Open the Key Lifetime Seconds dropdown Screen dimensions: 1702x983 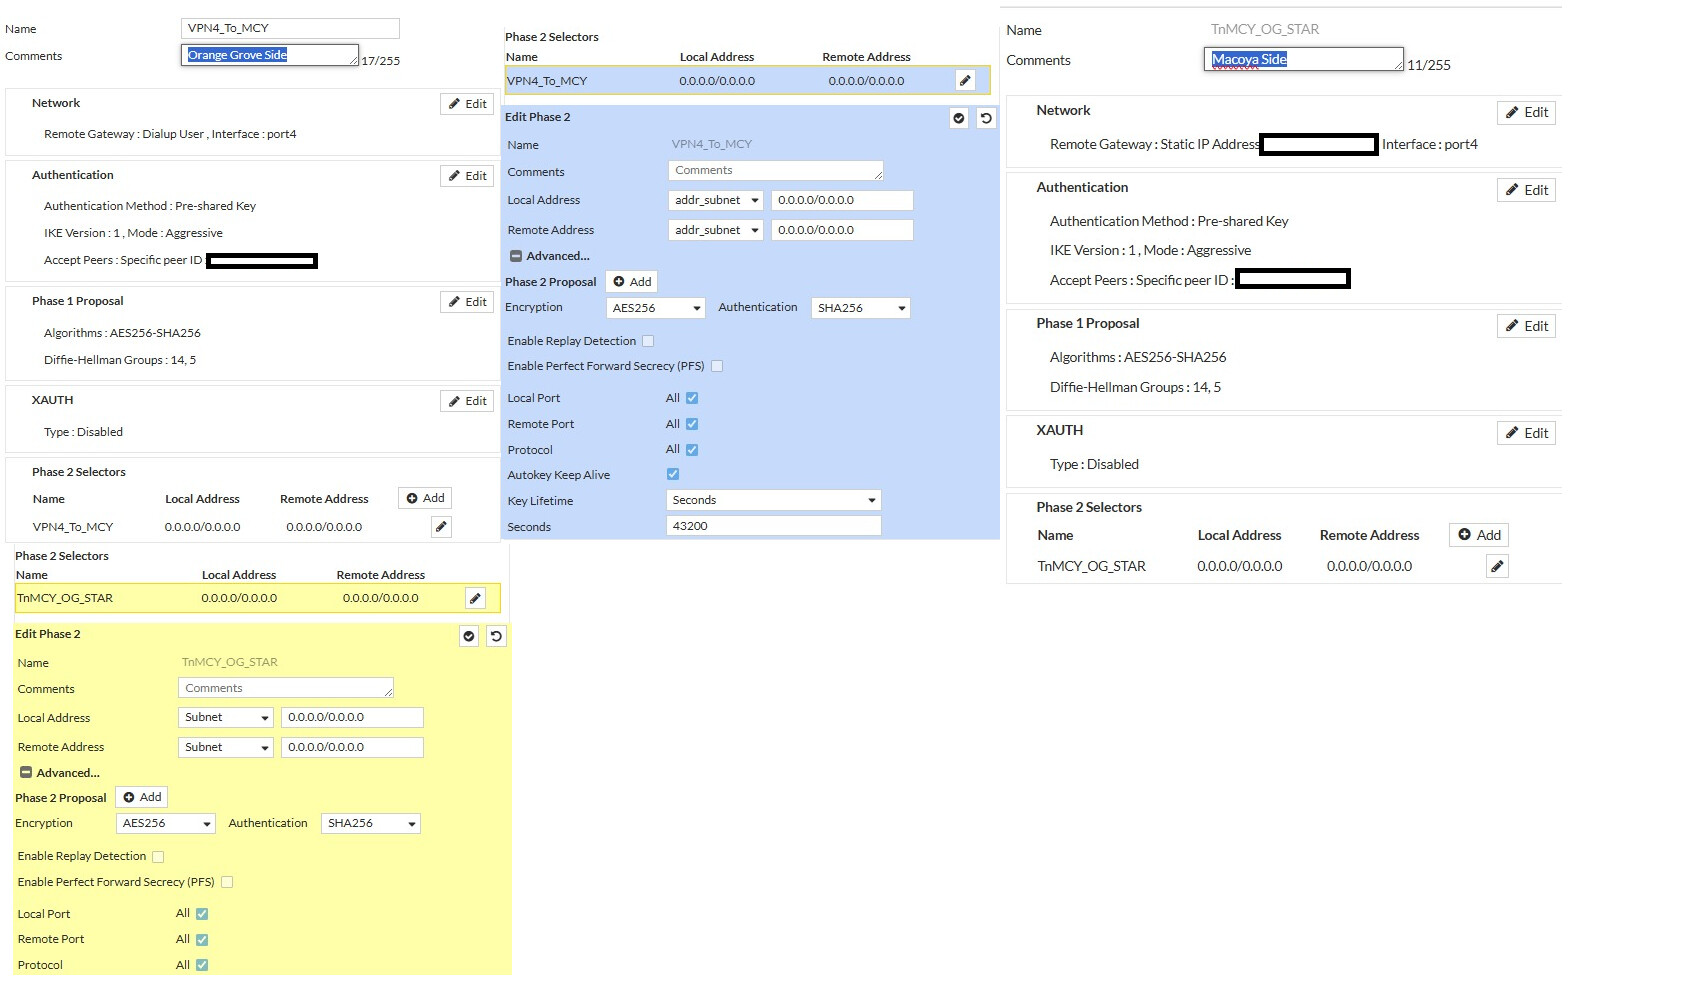tap(773, 500)
